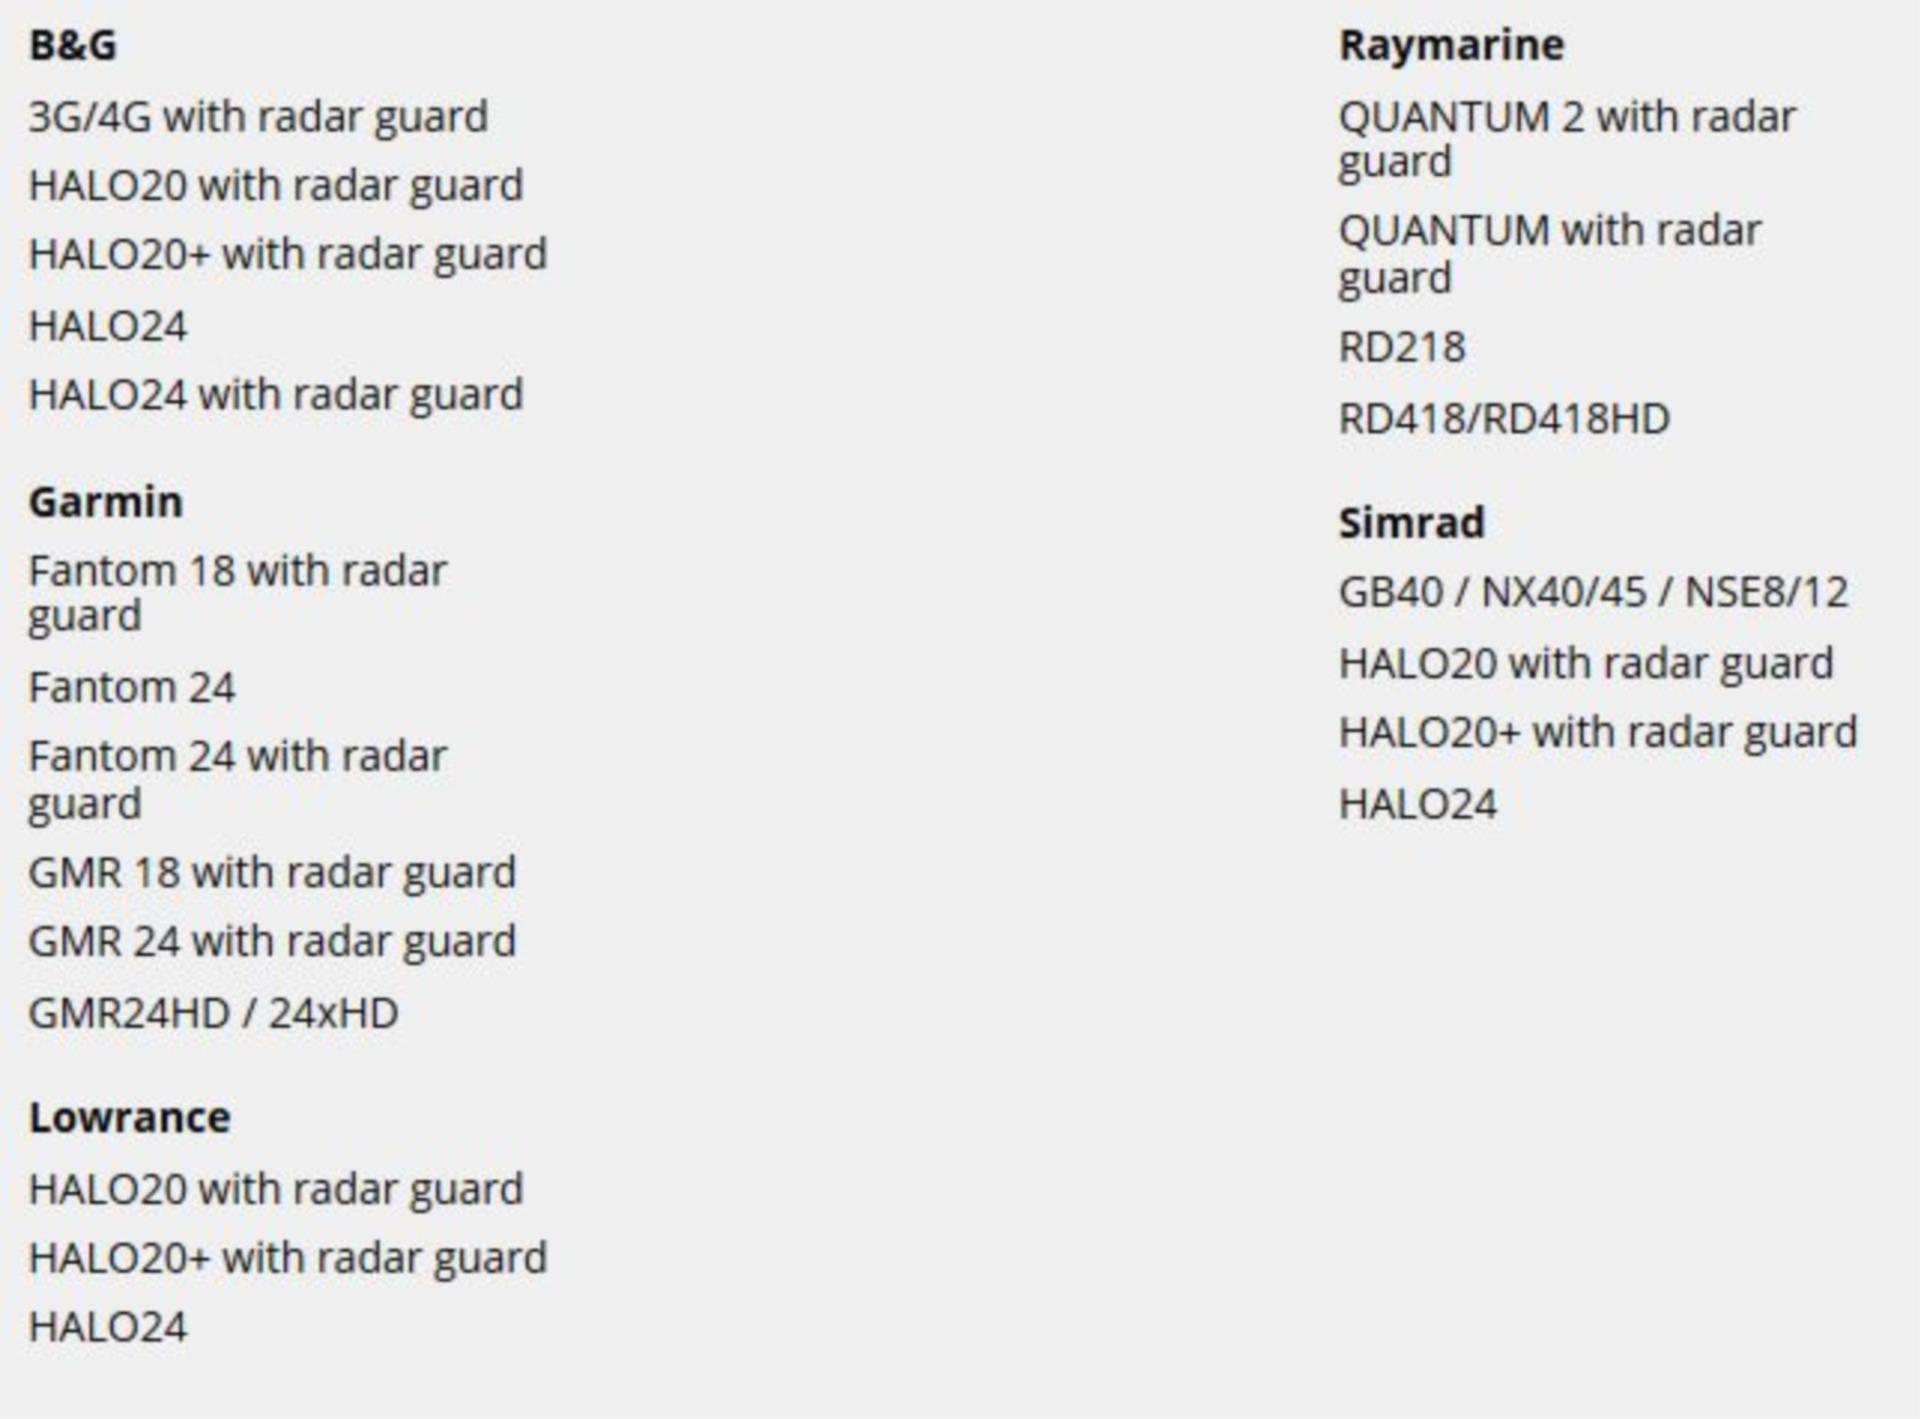Click Lowrance HALO20 with radar guard
The image size is (1920, 1419).
(x=276, y=1191)
